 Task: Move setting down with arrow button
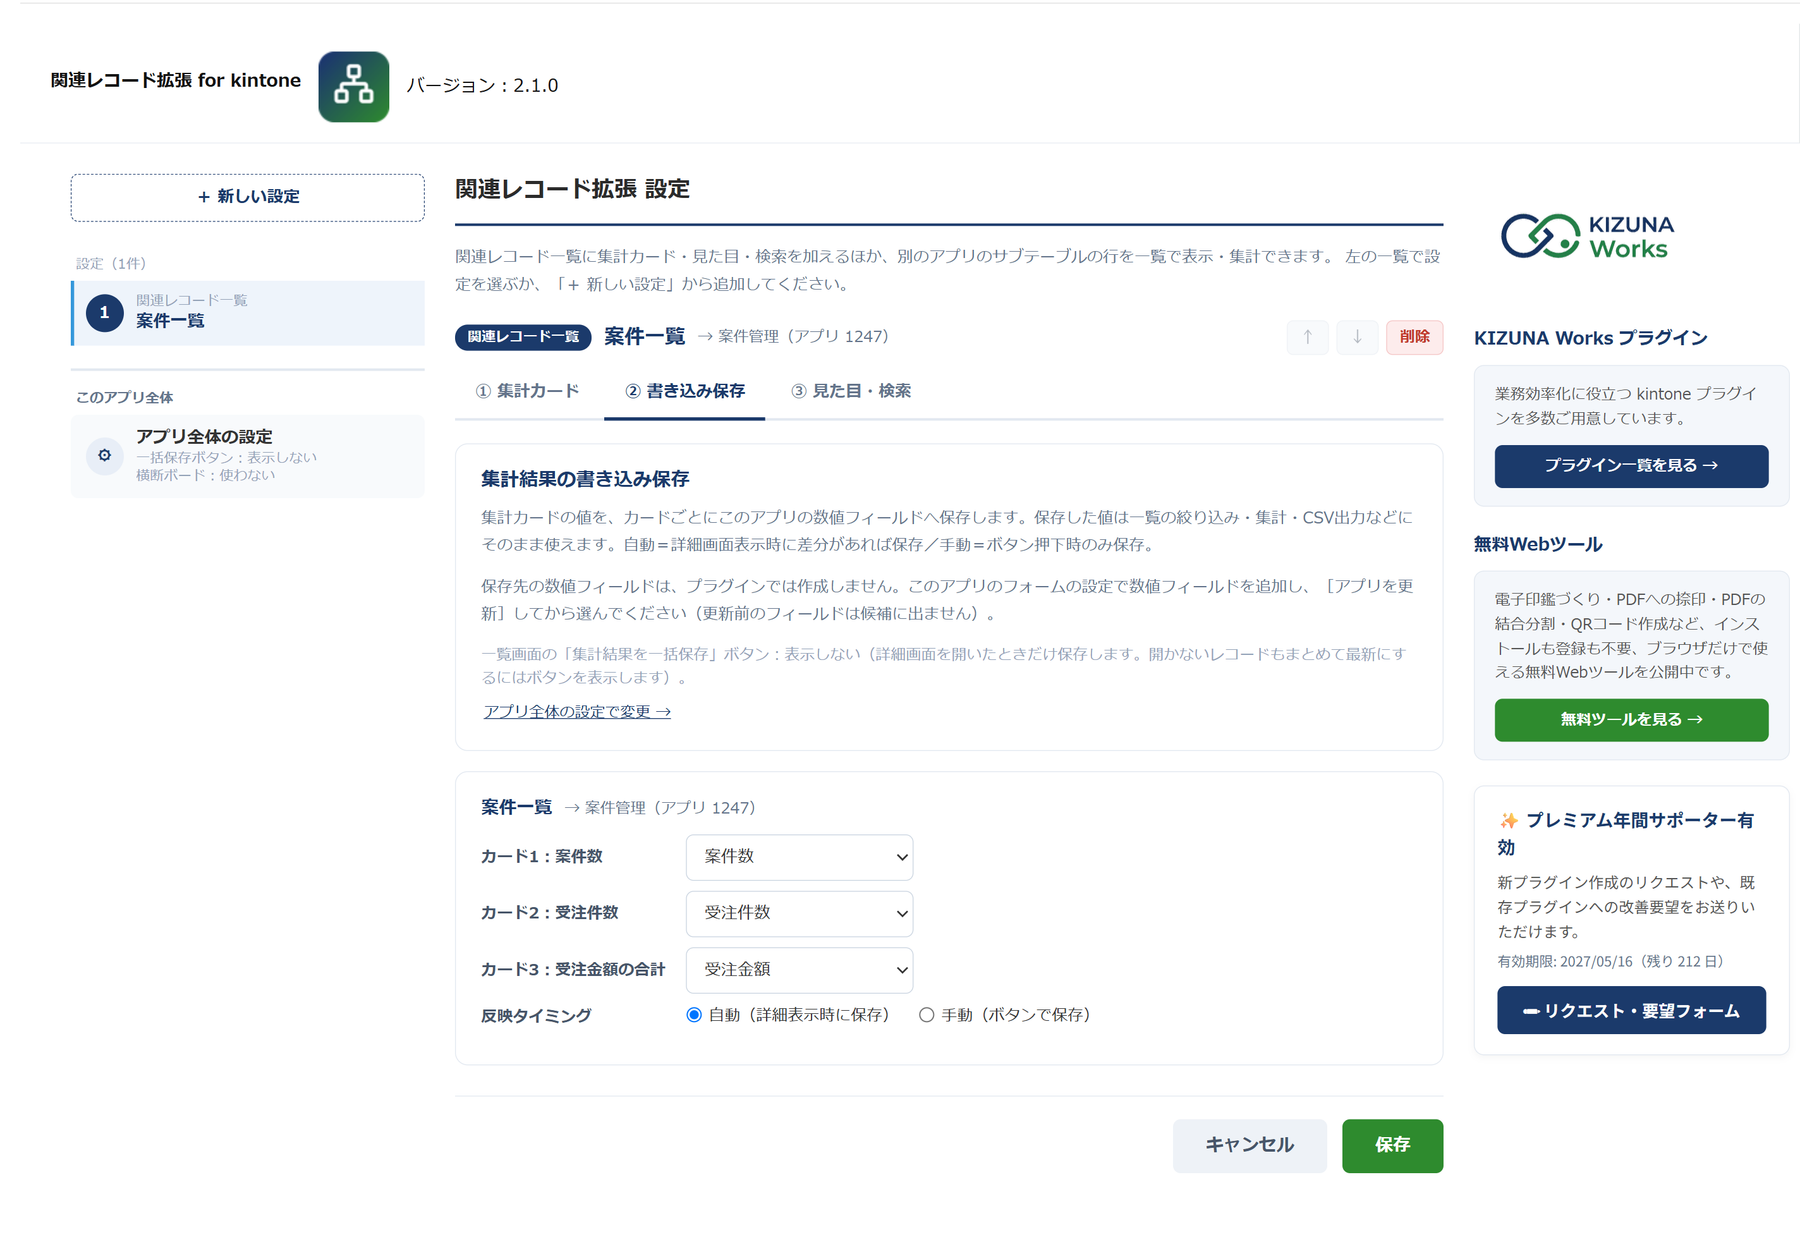[1357, 337]
